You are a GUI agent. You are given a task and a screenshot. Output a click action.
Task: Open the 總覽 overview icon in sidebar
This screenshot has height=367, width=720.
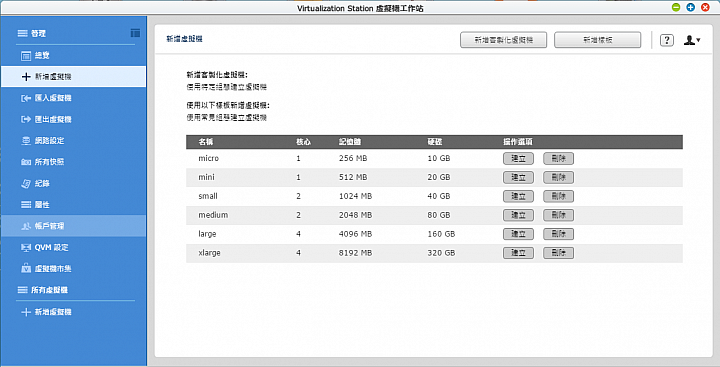26,56
